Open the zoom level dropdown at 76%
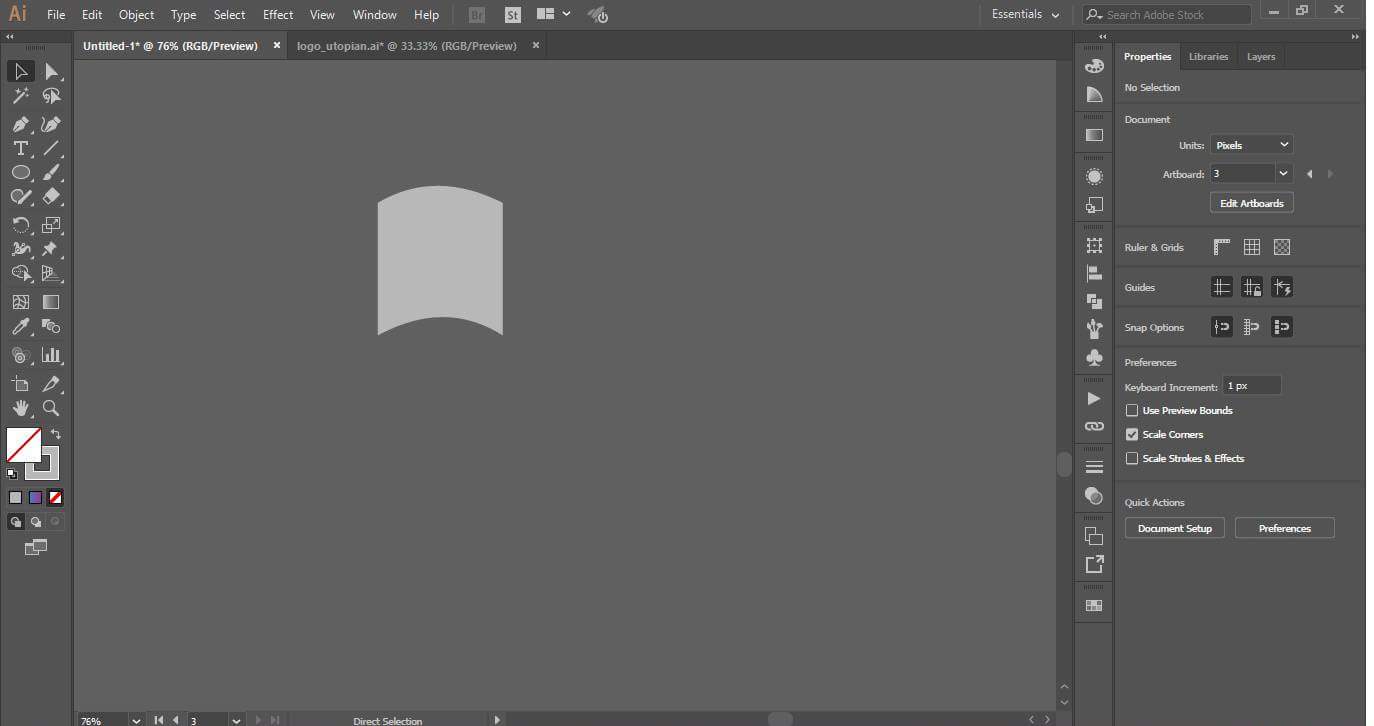The height and width of the screenshot is (726, 1374). coord(136,720)
